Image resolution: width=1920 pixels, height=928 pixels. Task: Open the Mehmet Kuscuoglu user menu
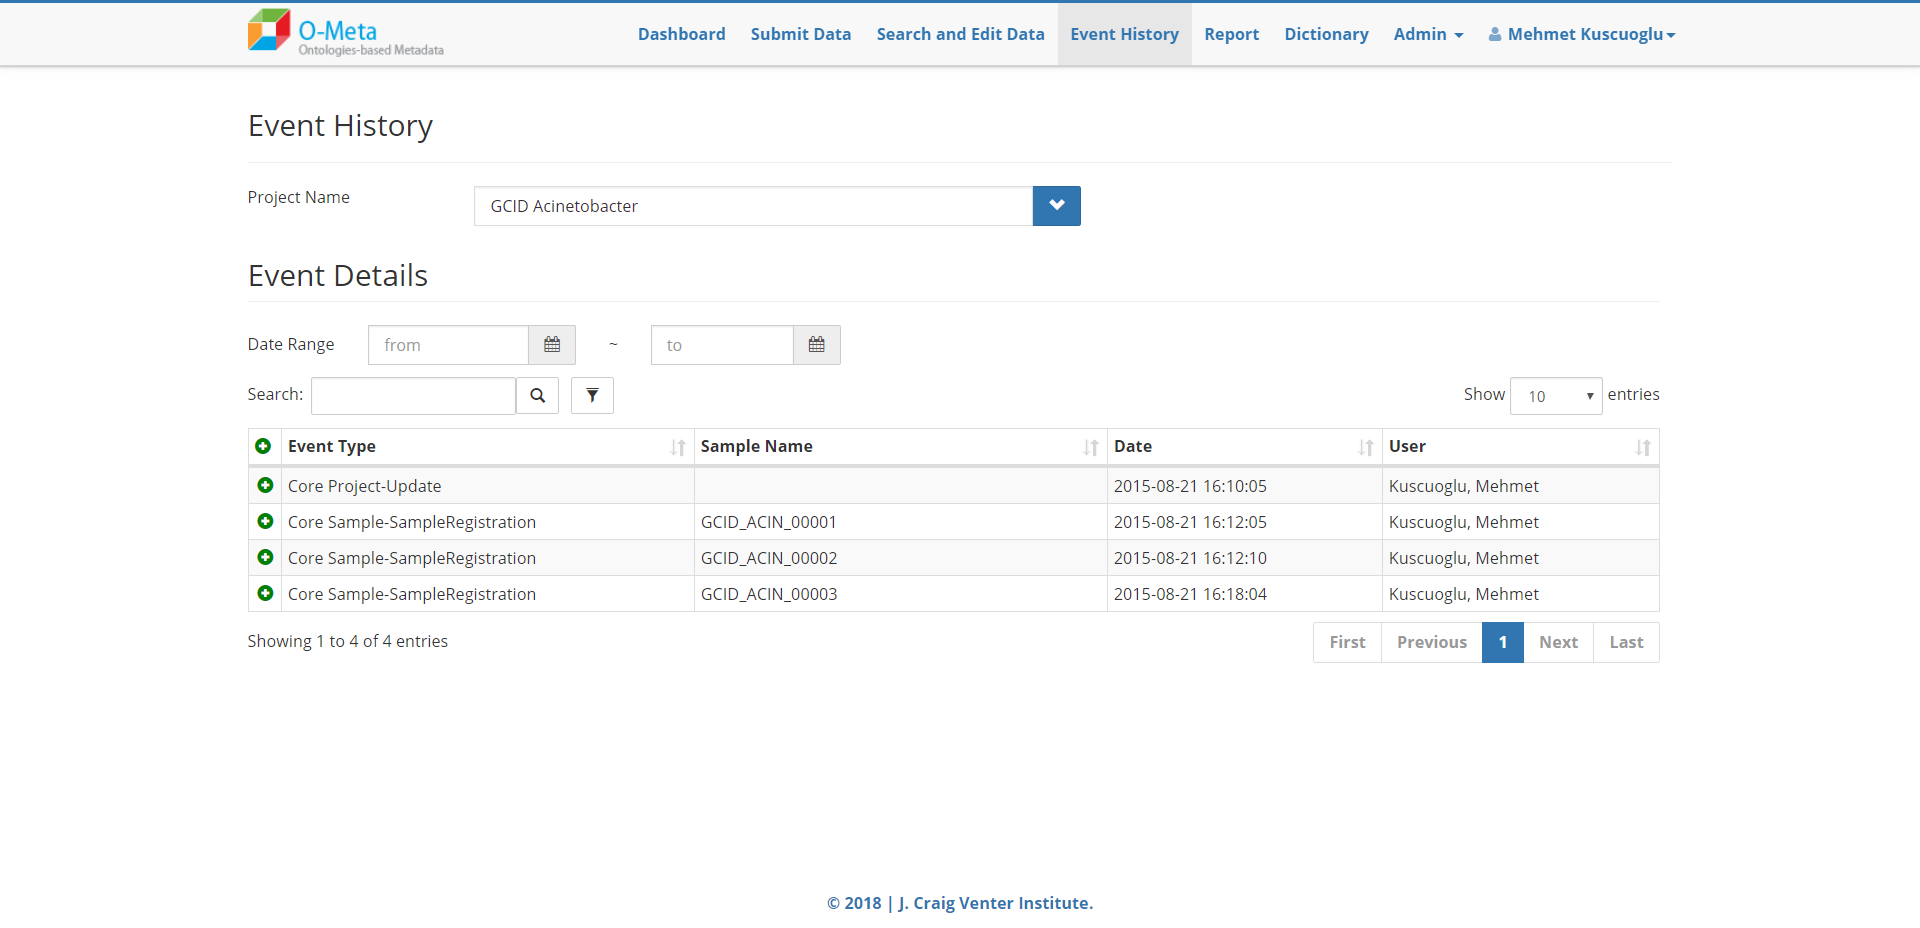(1582, 34)
